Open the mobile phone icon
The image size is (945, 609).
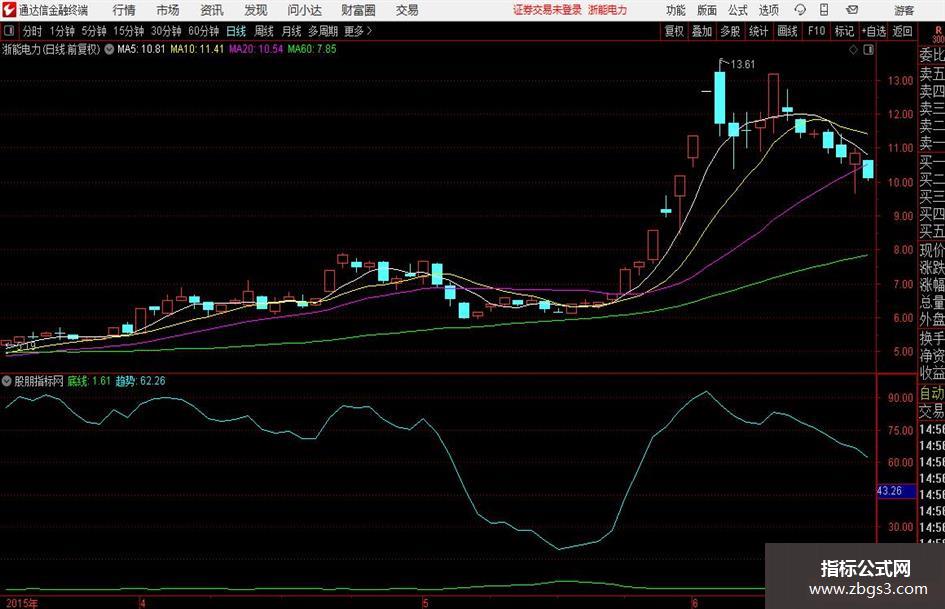coord(824,10)
